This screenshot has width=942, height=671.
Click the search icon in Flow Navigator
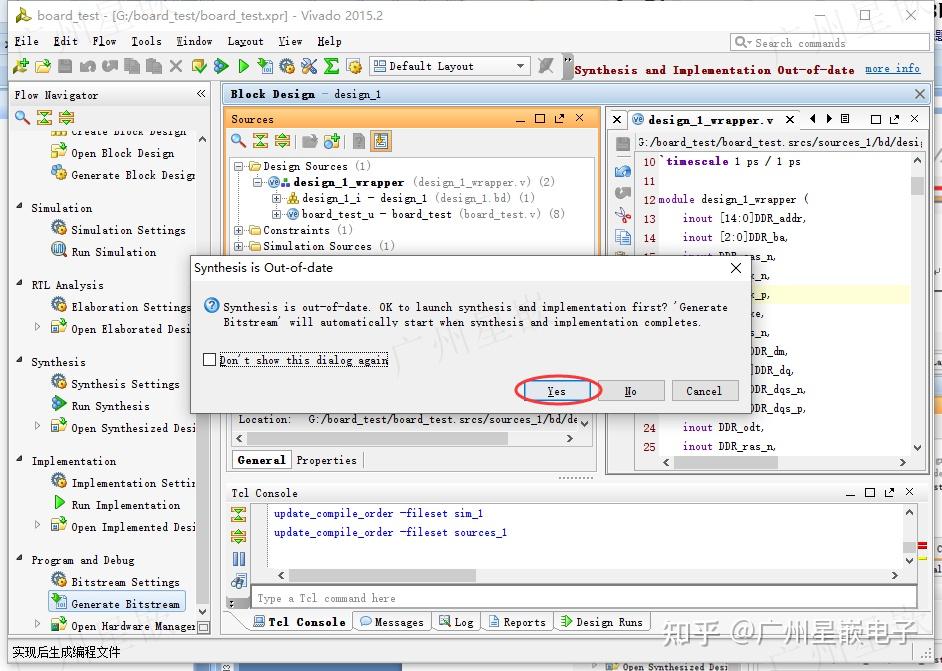pos(22,118)
